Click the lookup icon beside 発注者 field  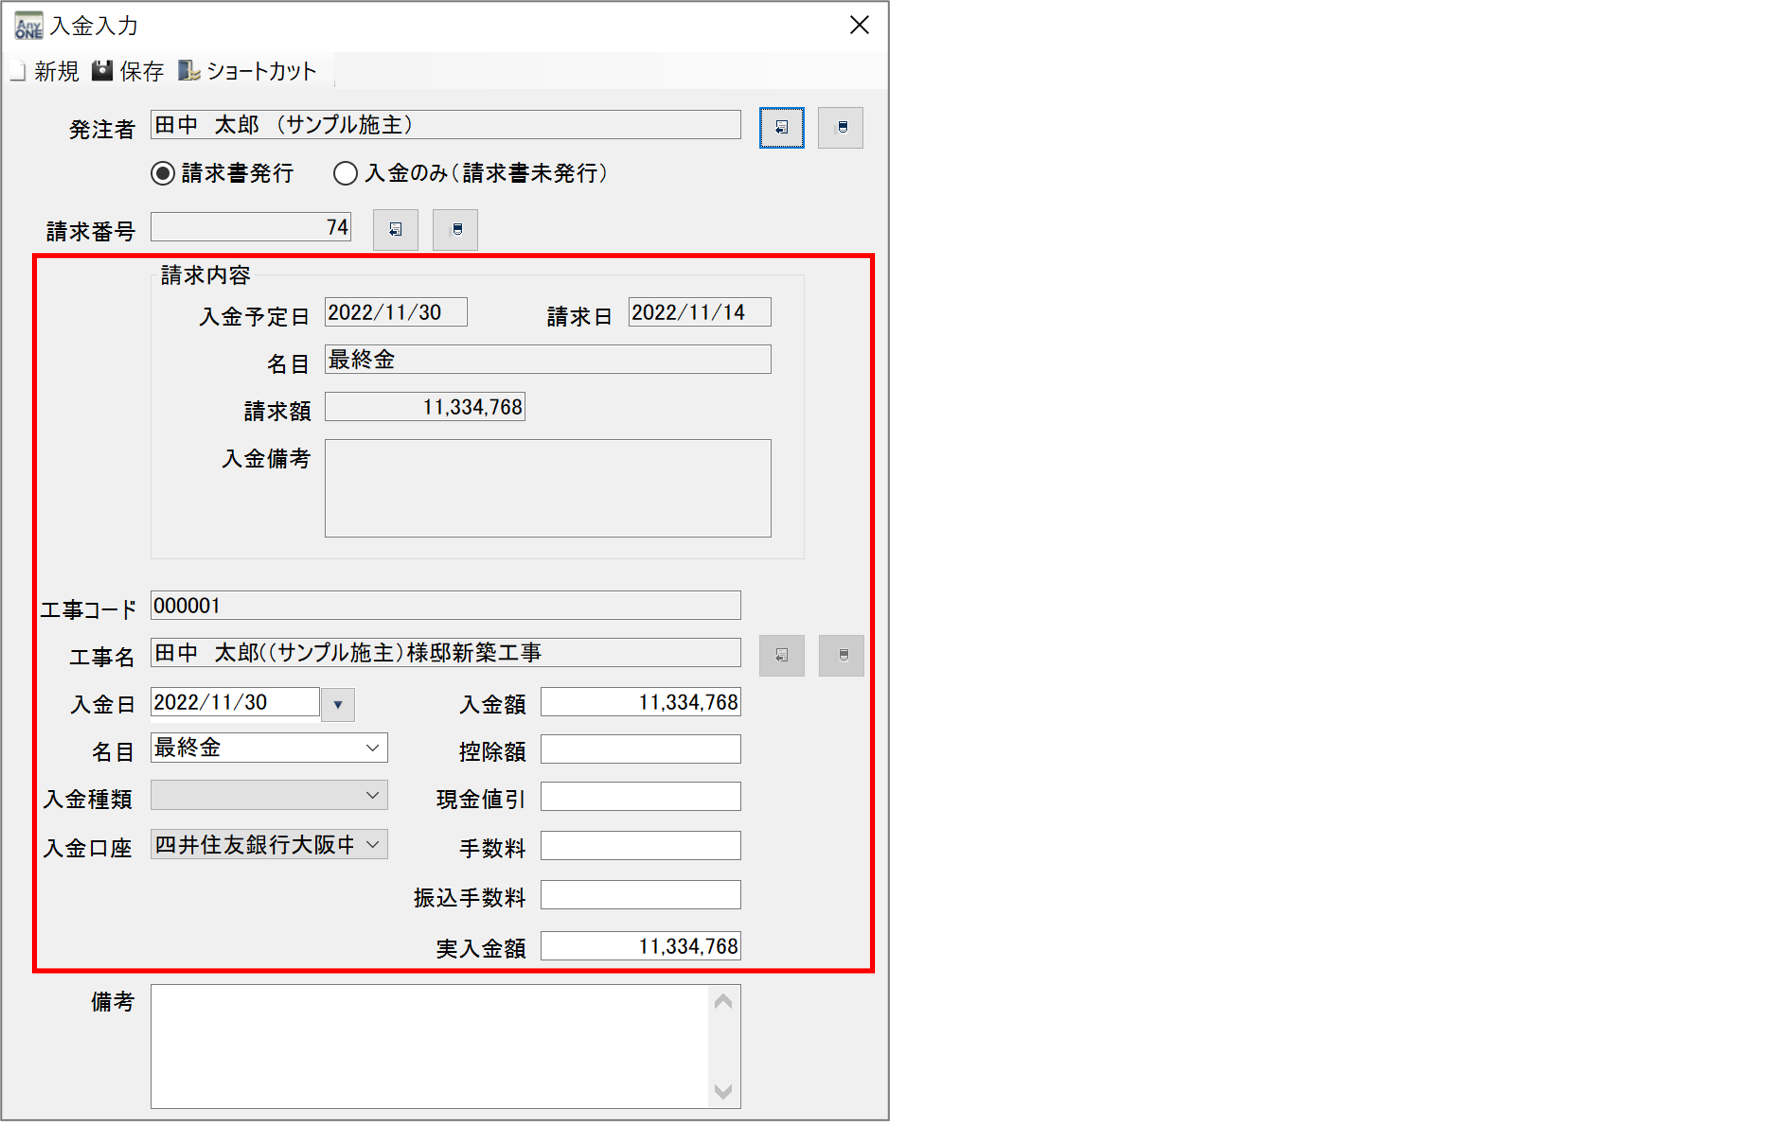click(781, 128)
